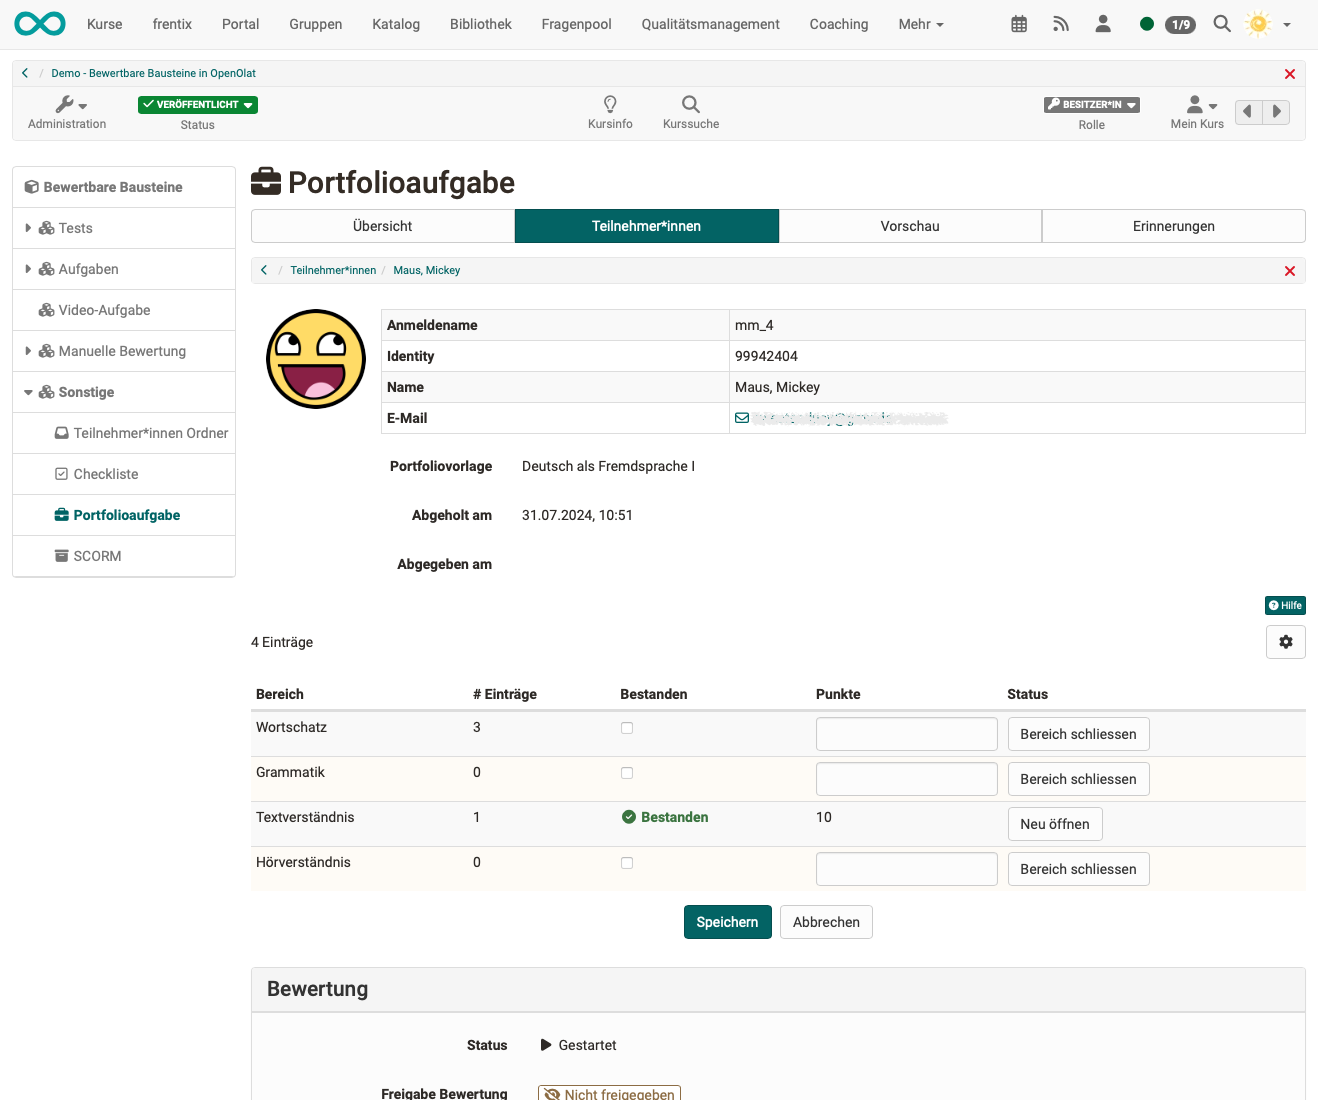Open the search magnifier icon

point(1221,24)
